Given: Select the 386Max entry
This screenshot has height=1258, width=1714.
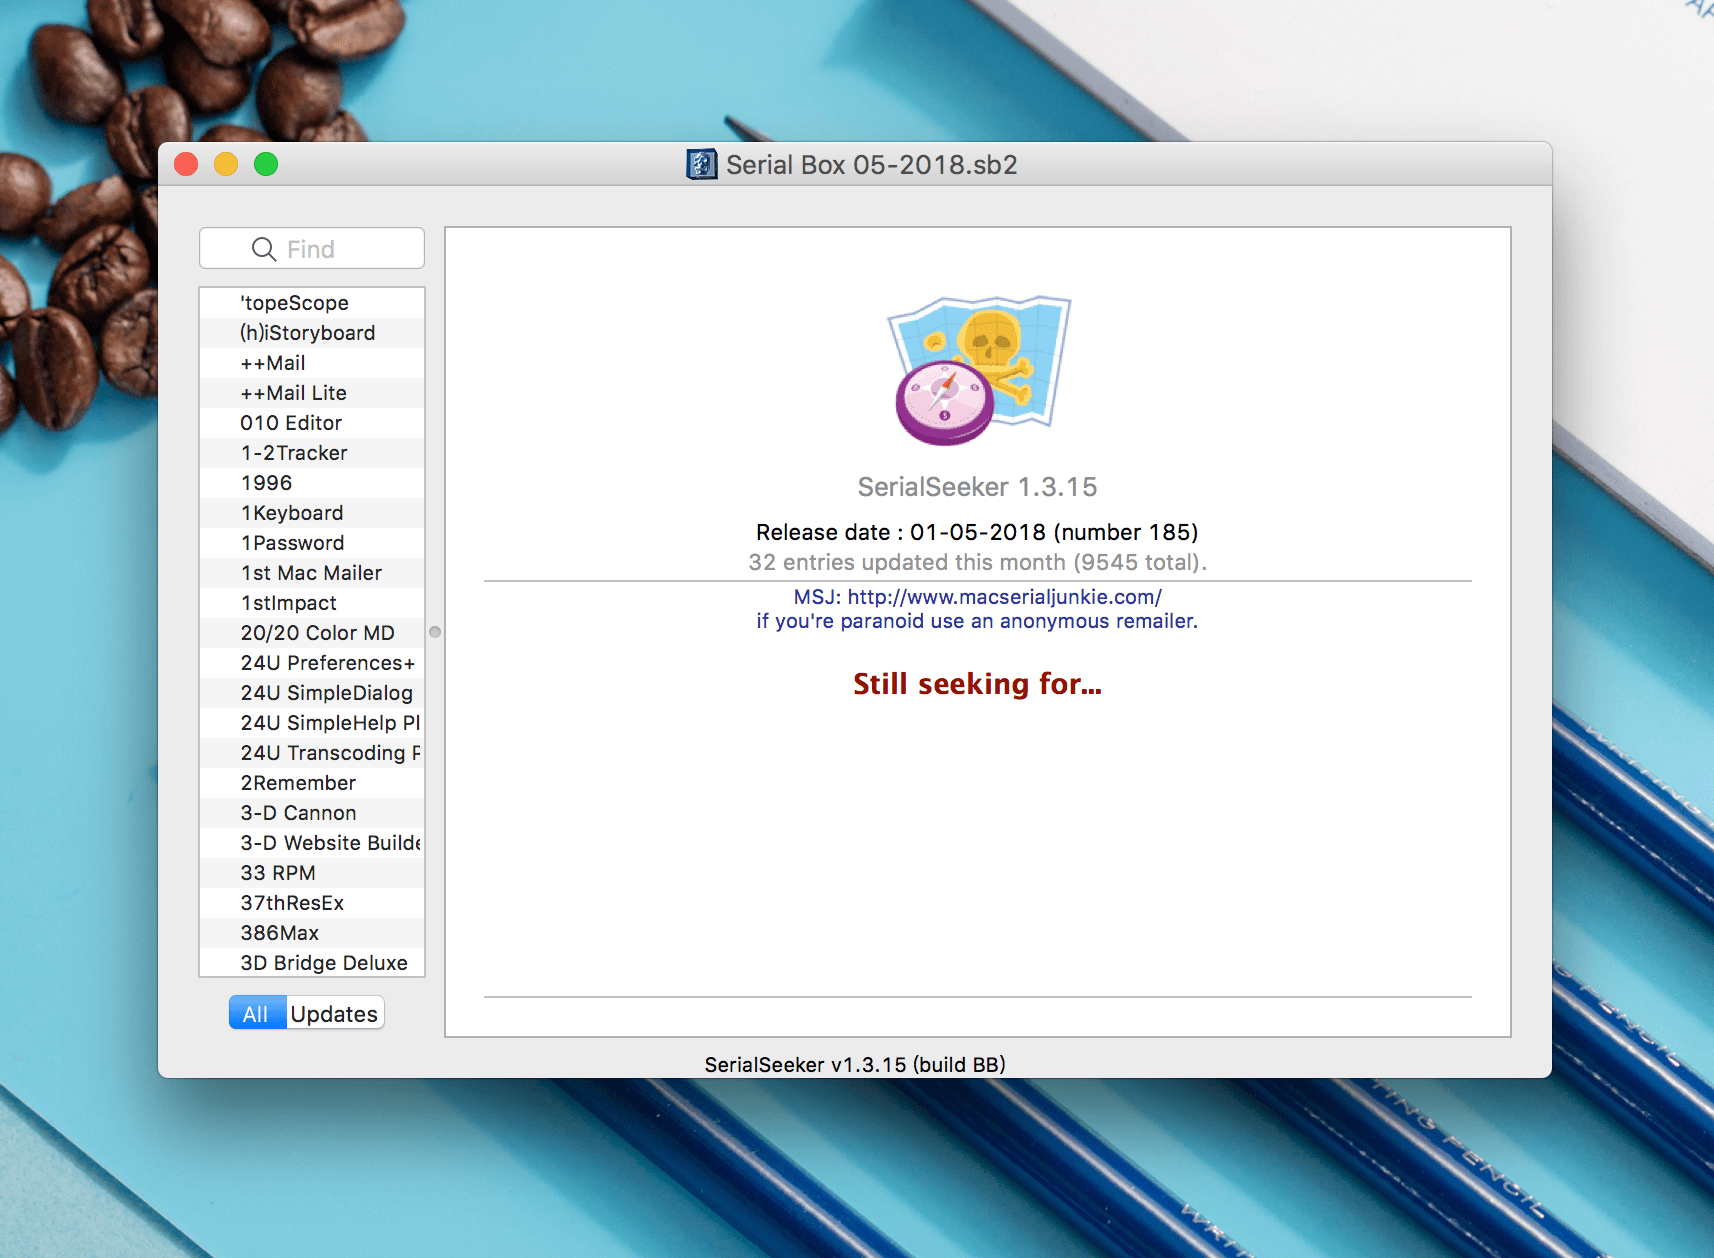Looking at the screenshot, I should click(312, 933).
